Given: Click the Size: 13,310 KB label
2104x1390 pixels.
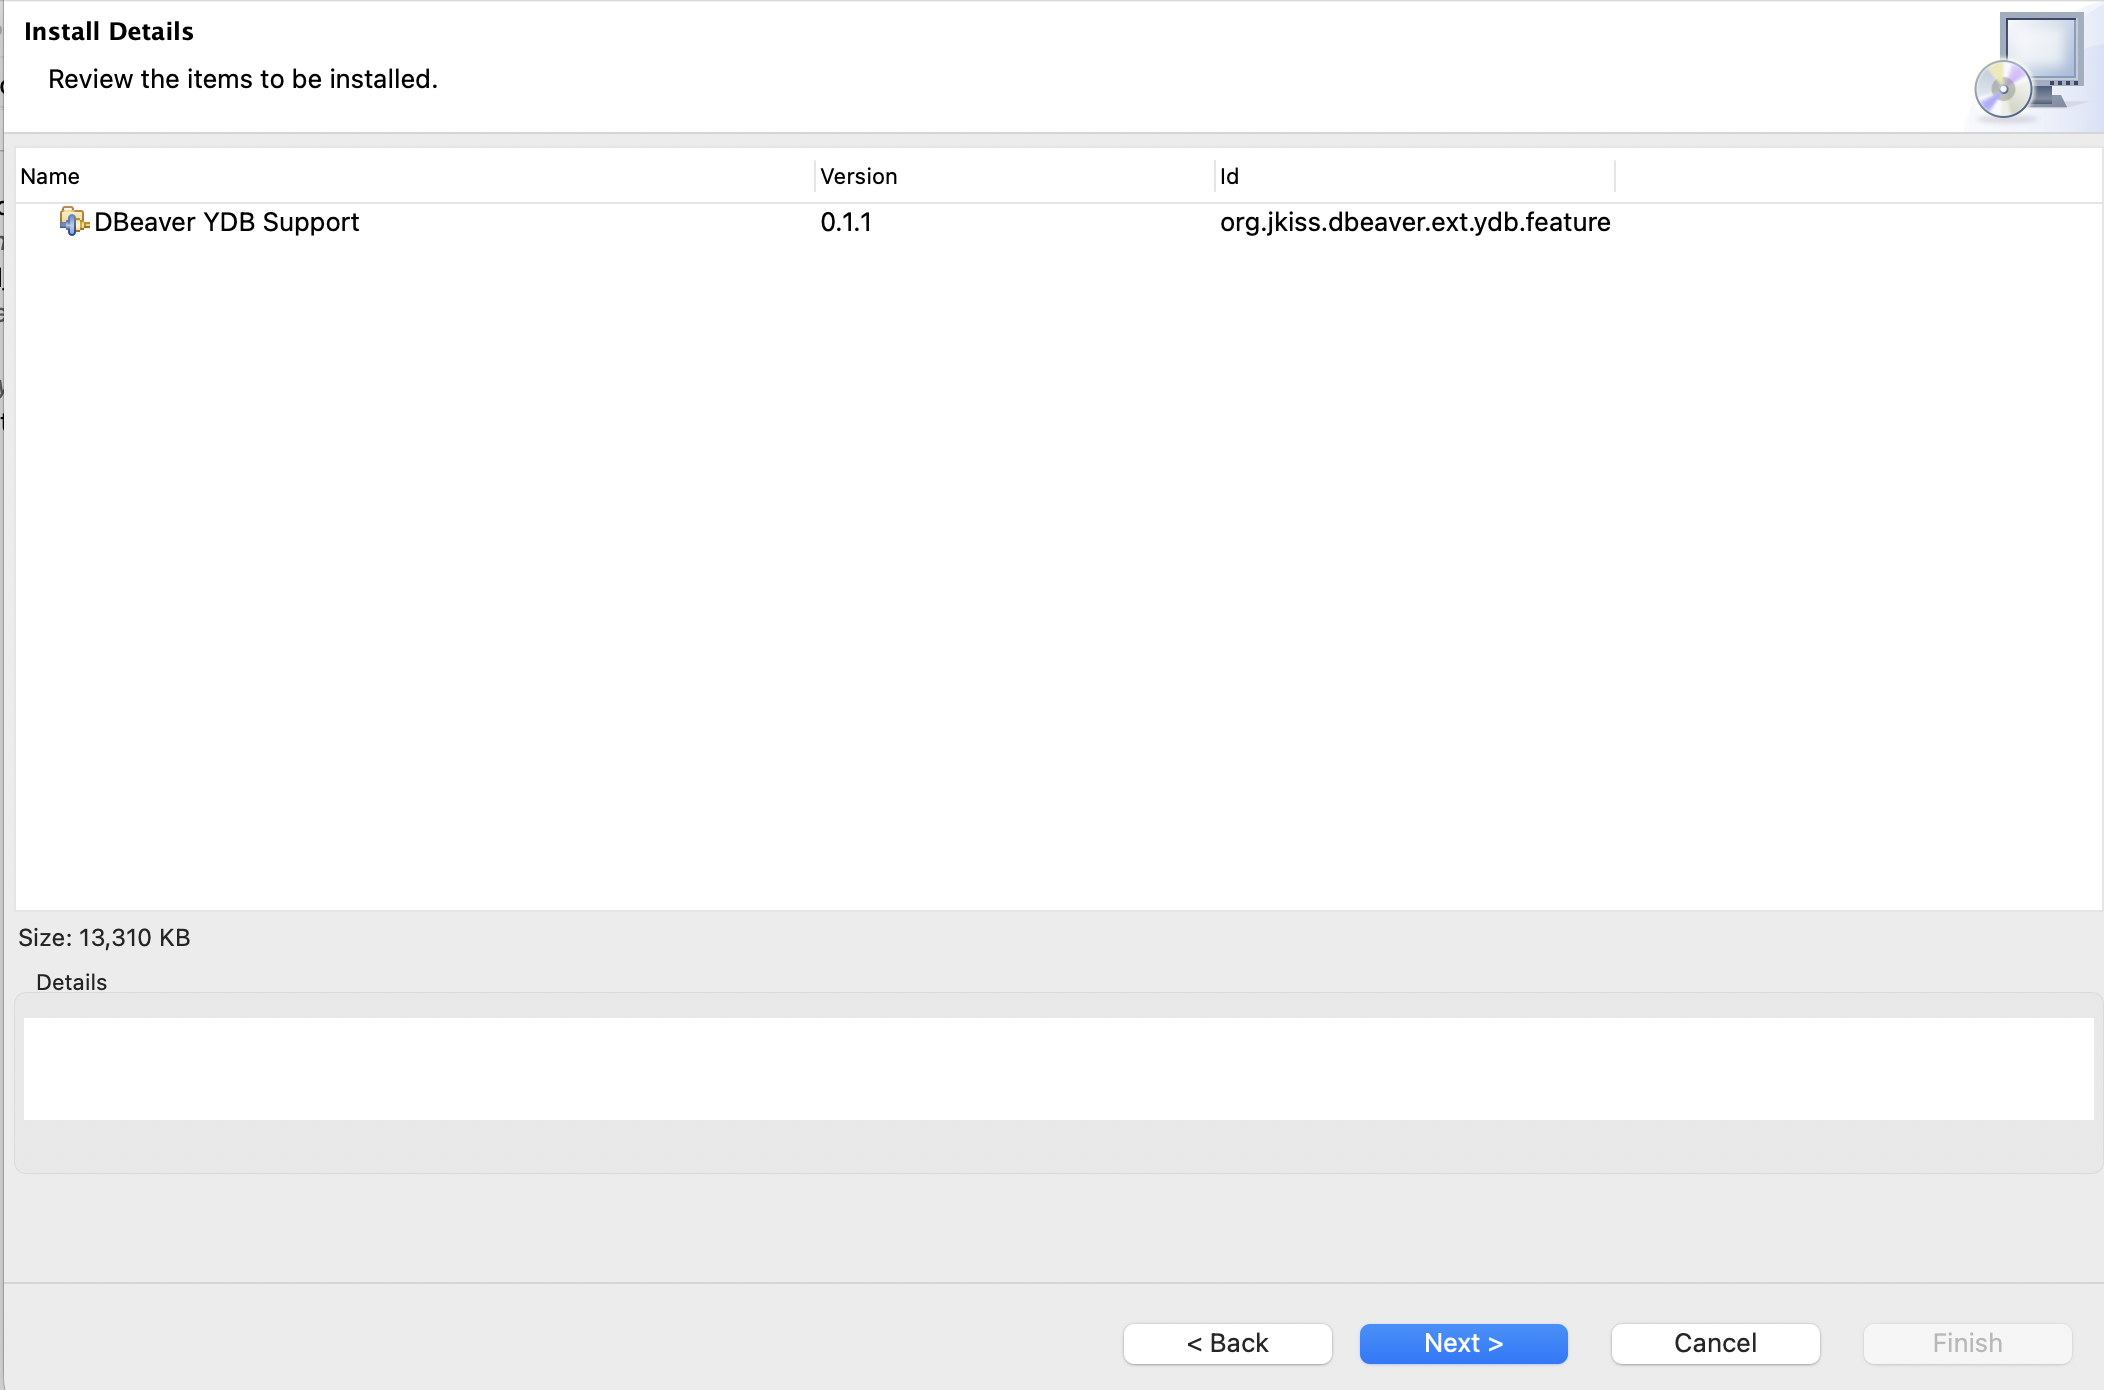Looking at the screenshot, I should coord(104,938).
